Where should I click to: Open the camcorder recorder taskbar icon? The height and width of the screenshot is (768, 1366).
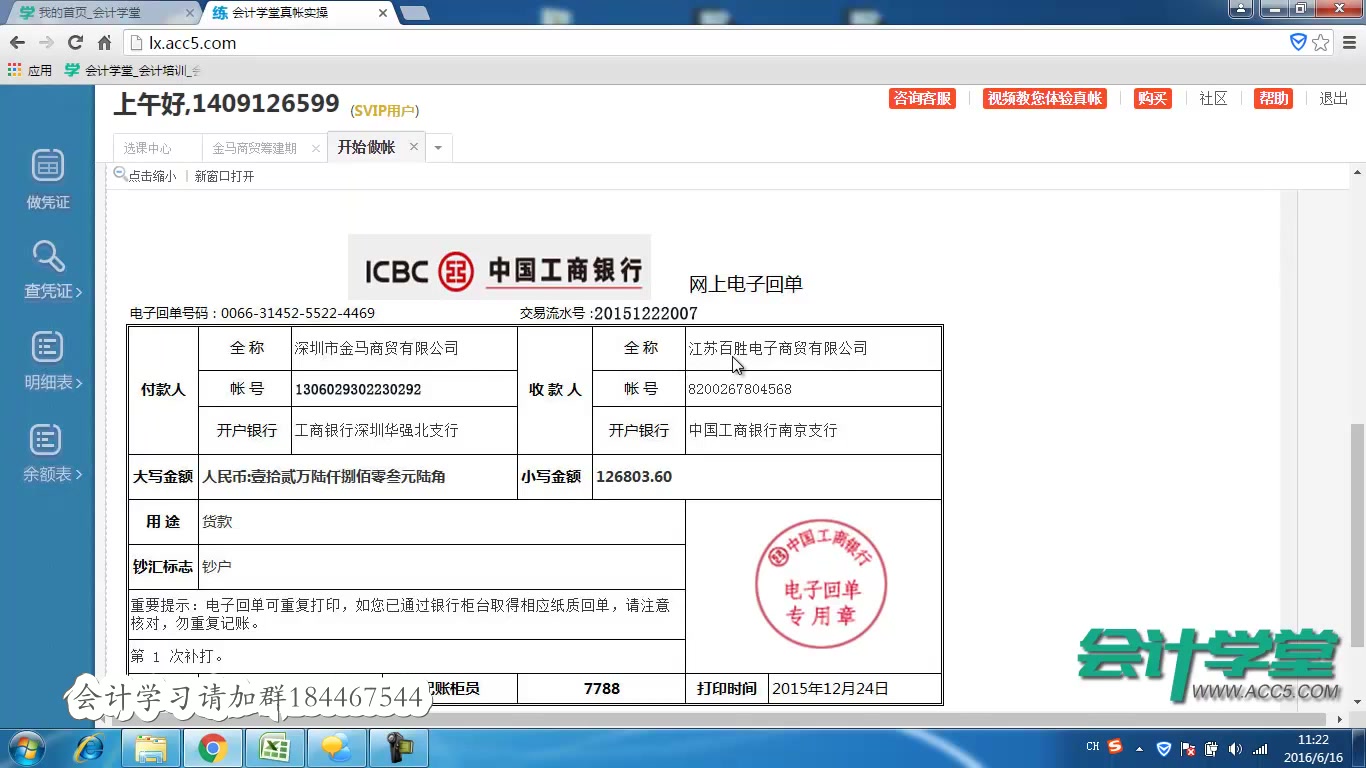[x=398, y=748]
